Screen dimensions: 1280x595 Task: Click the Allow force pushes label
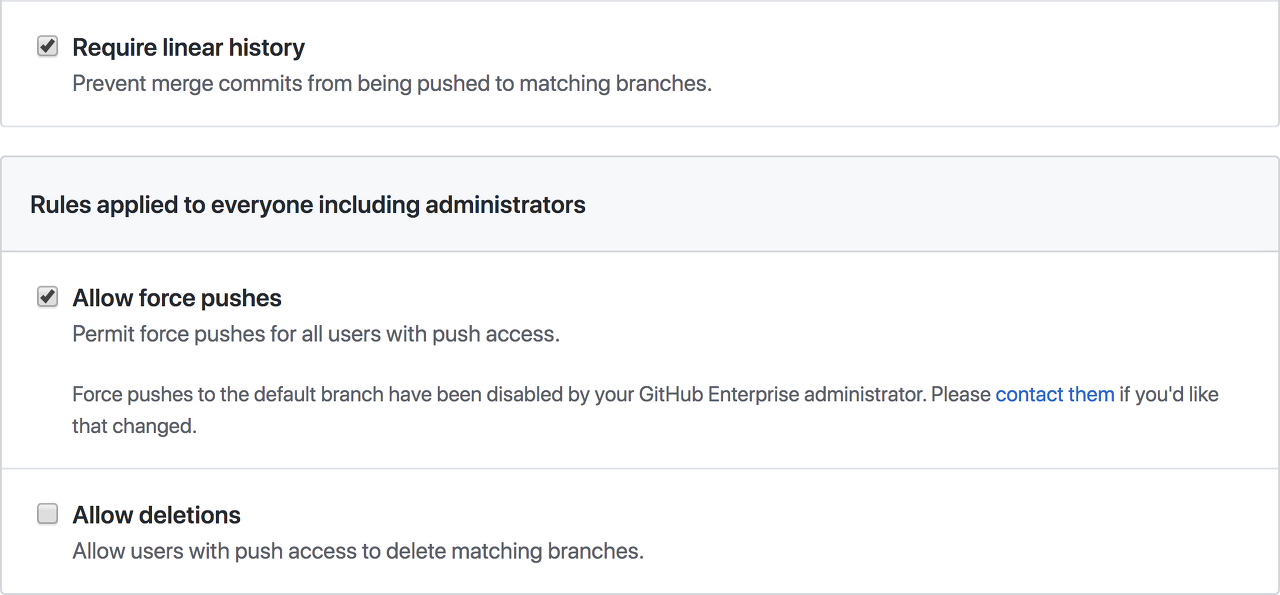click(x=177, y=298)
